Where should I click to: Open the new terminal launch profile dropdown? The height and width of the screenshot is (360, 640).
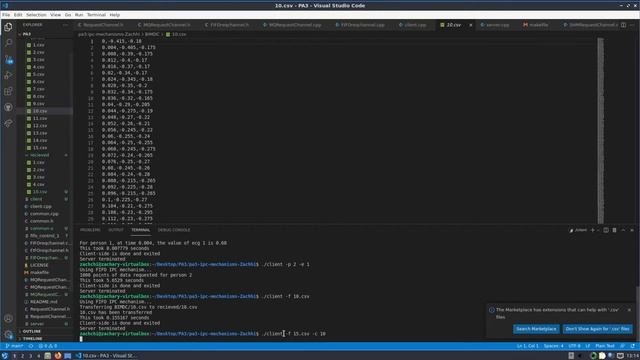[x=598, y=230]
